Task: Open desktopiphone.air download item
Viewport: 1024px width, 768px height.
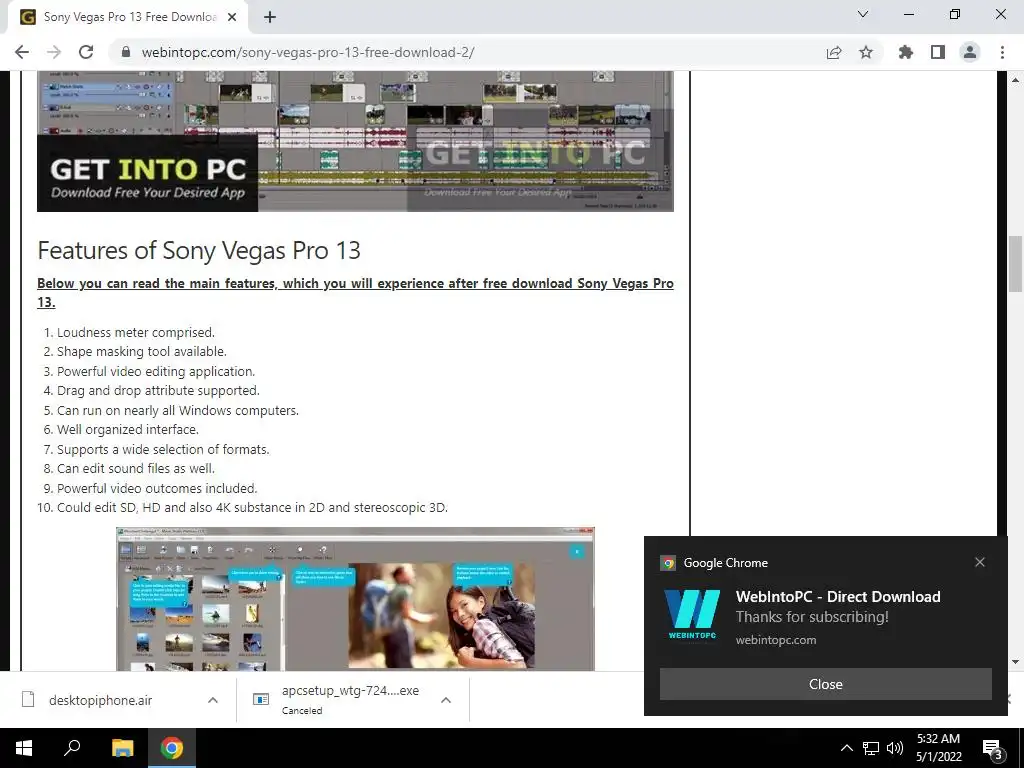Action: 101,700
